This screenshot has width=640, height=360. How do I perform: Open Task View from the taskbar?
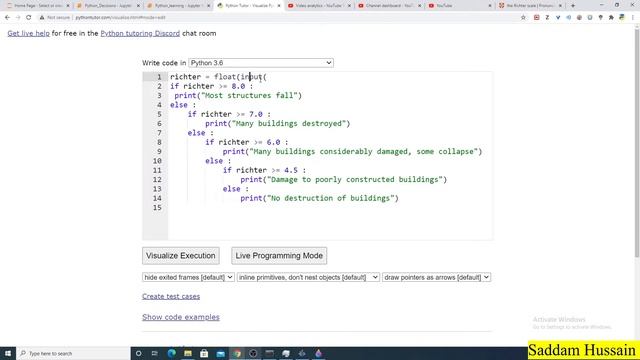click(x=155, y=353)
